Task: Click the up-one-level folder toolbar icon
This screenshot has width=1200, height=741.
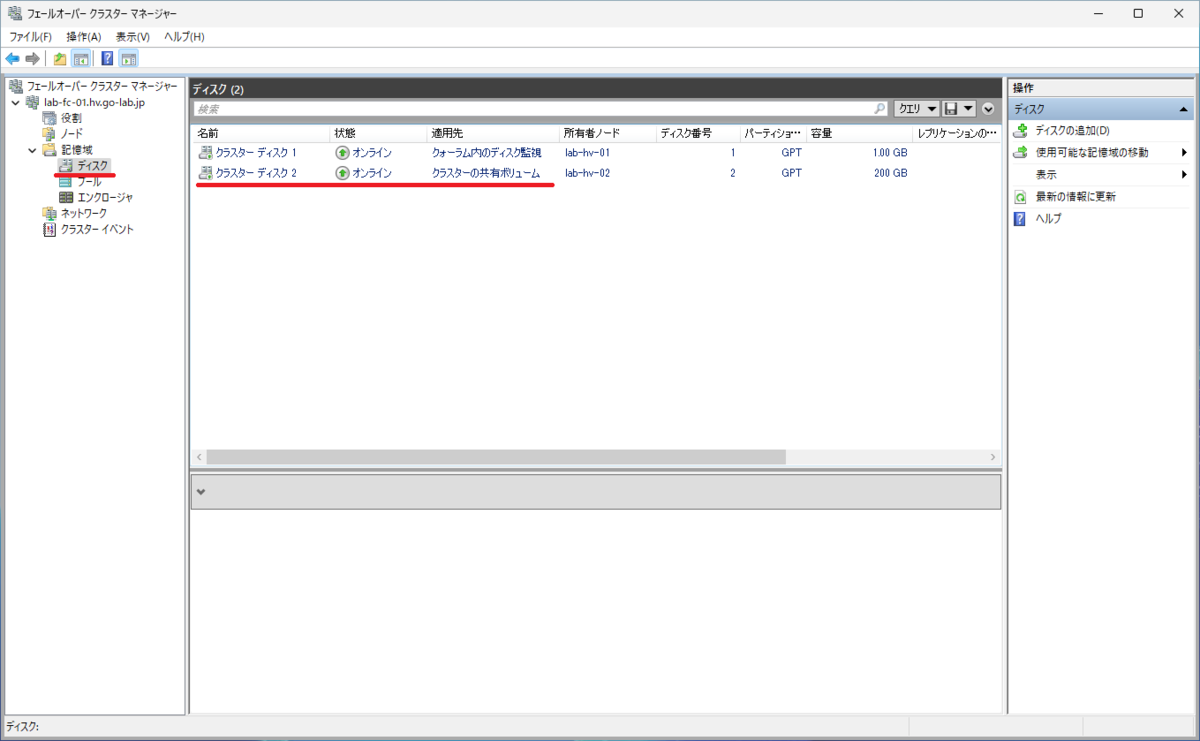Action: (60, 58)
